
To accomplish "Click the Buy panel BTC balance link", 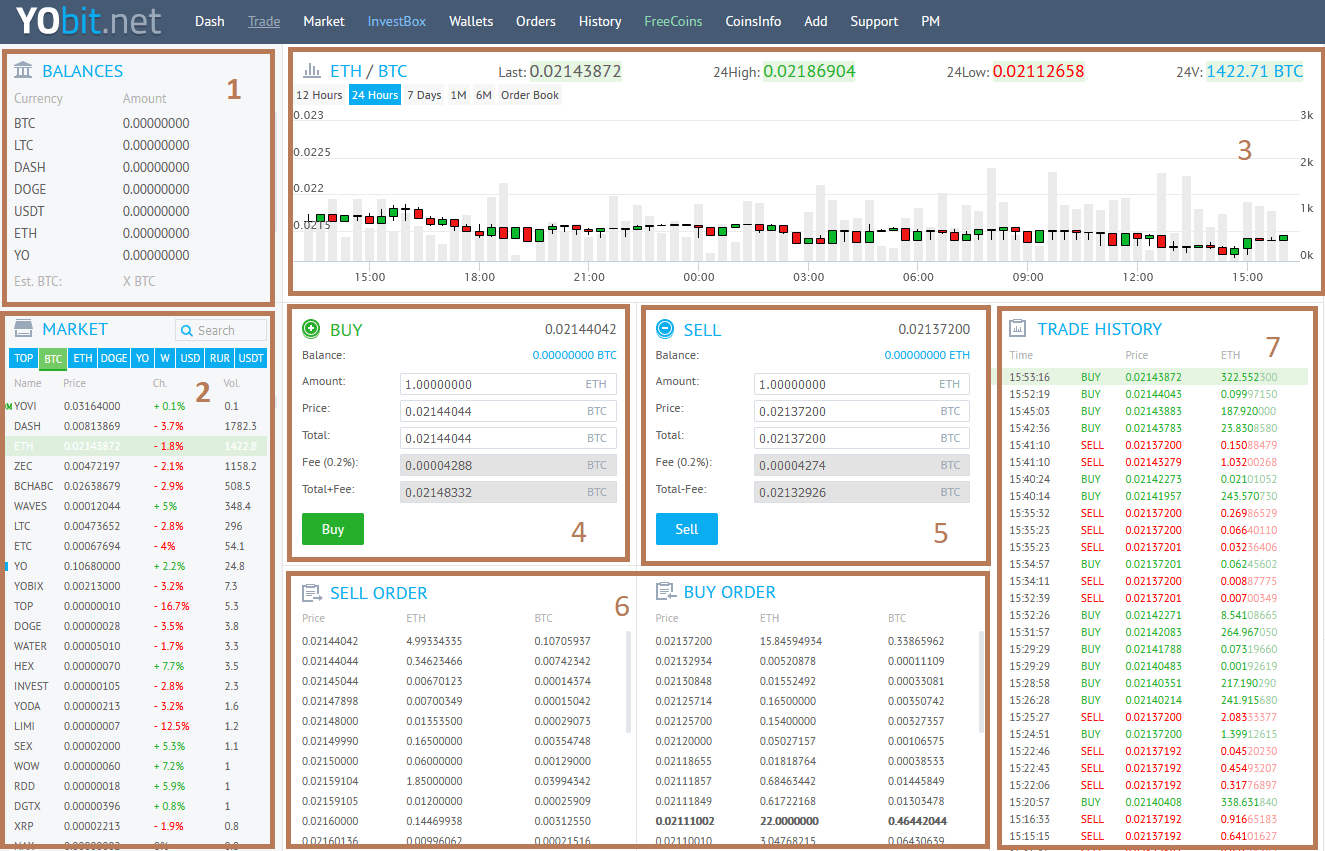I will (x=575, y=355).
